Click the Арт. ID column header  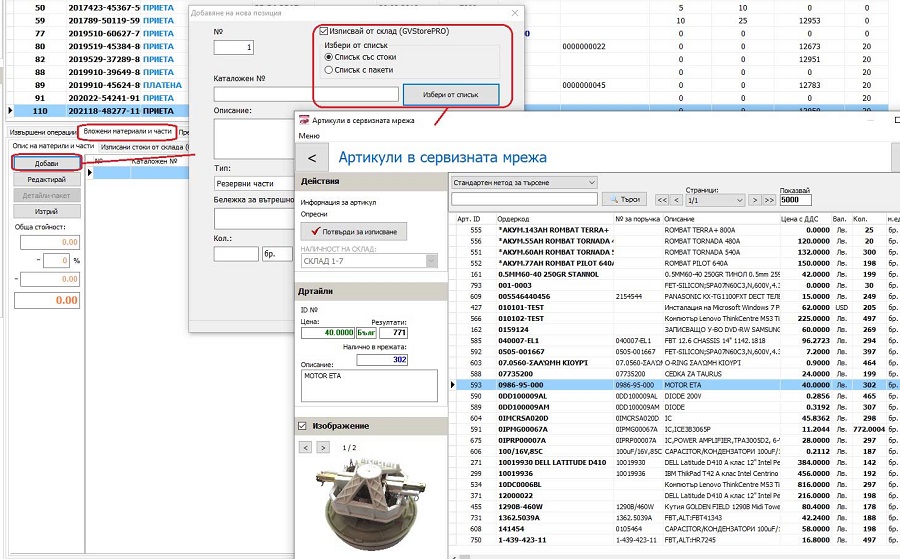click(468, 219)
